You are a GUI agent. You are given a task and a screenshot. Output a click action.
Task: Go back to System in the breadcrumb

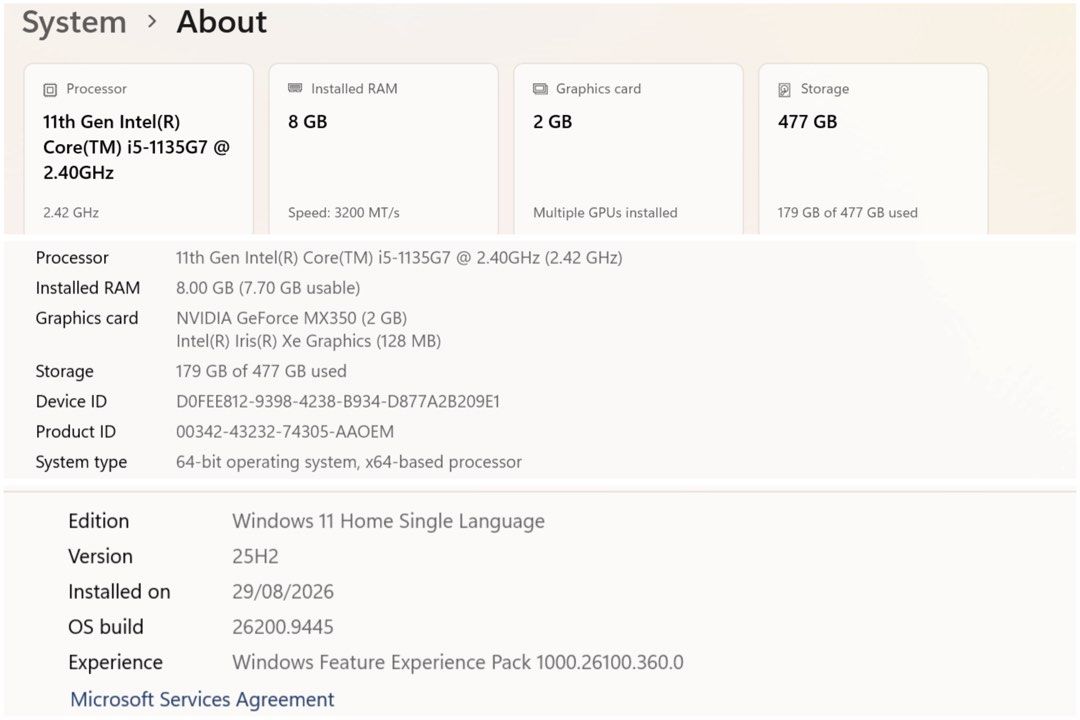pos(74,22)
